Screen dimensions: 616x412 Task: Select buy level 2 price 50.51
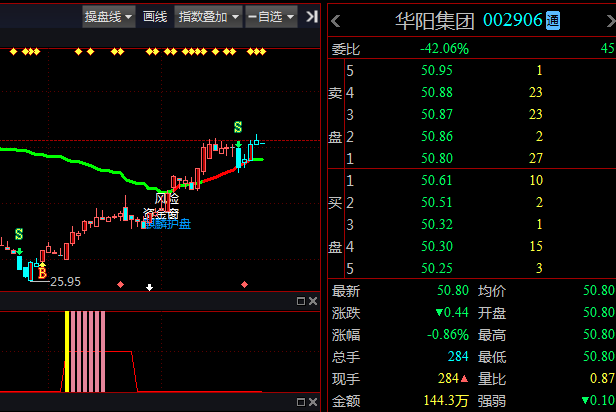pyautogui.click(x=437, y=203)
